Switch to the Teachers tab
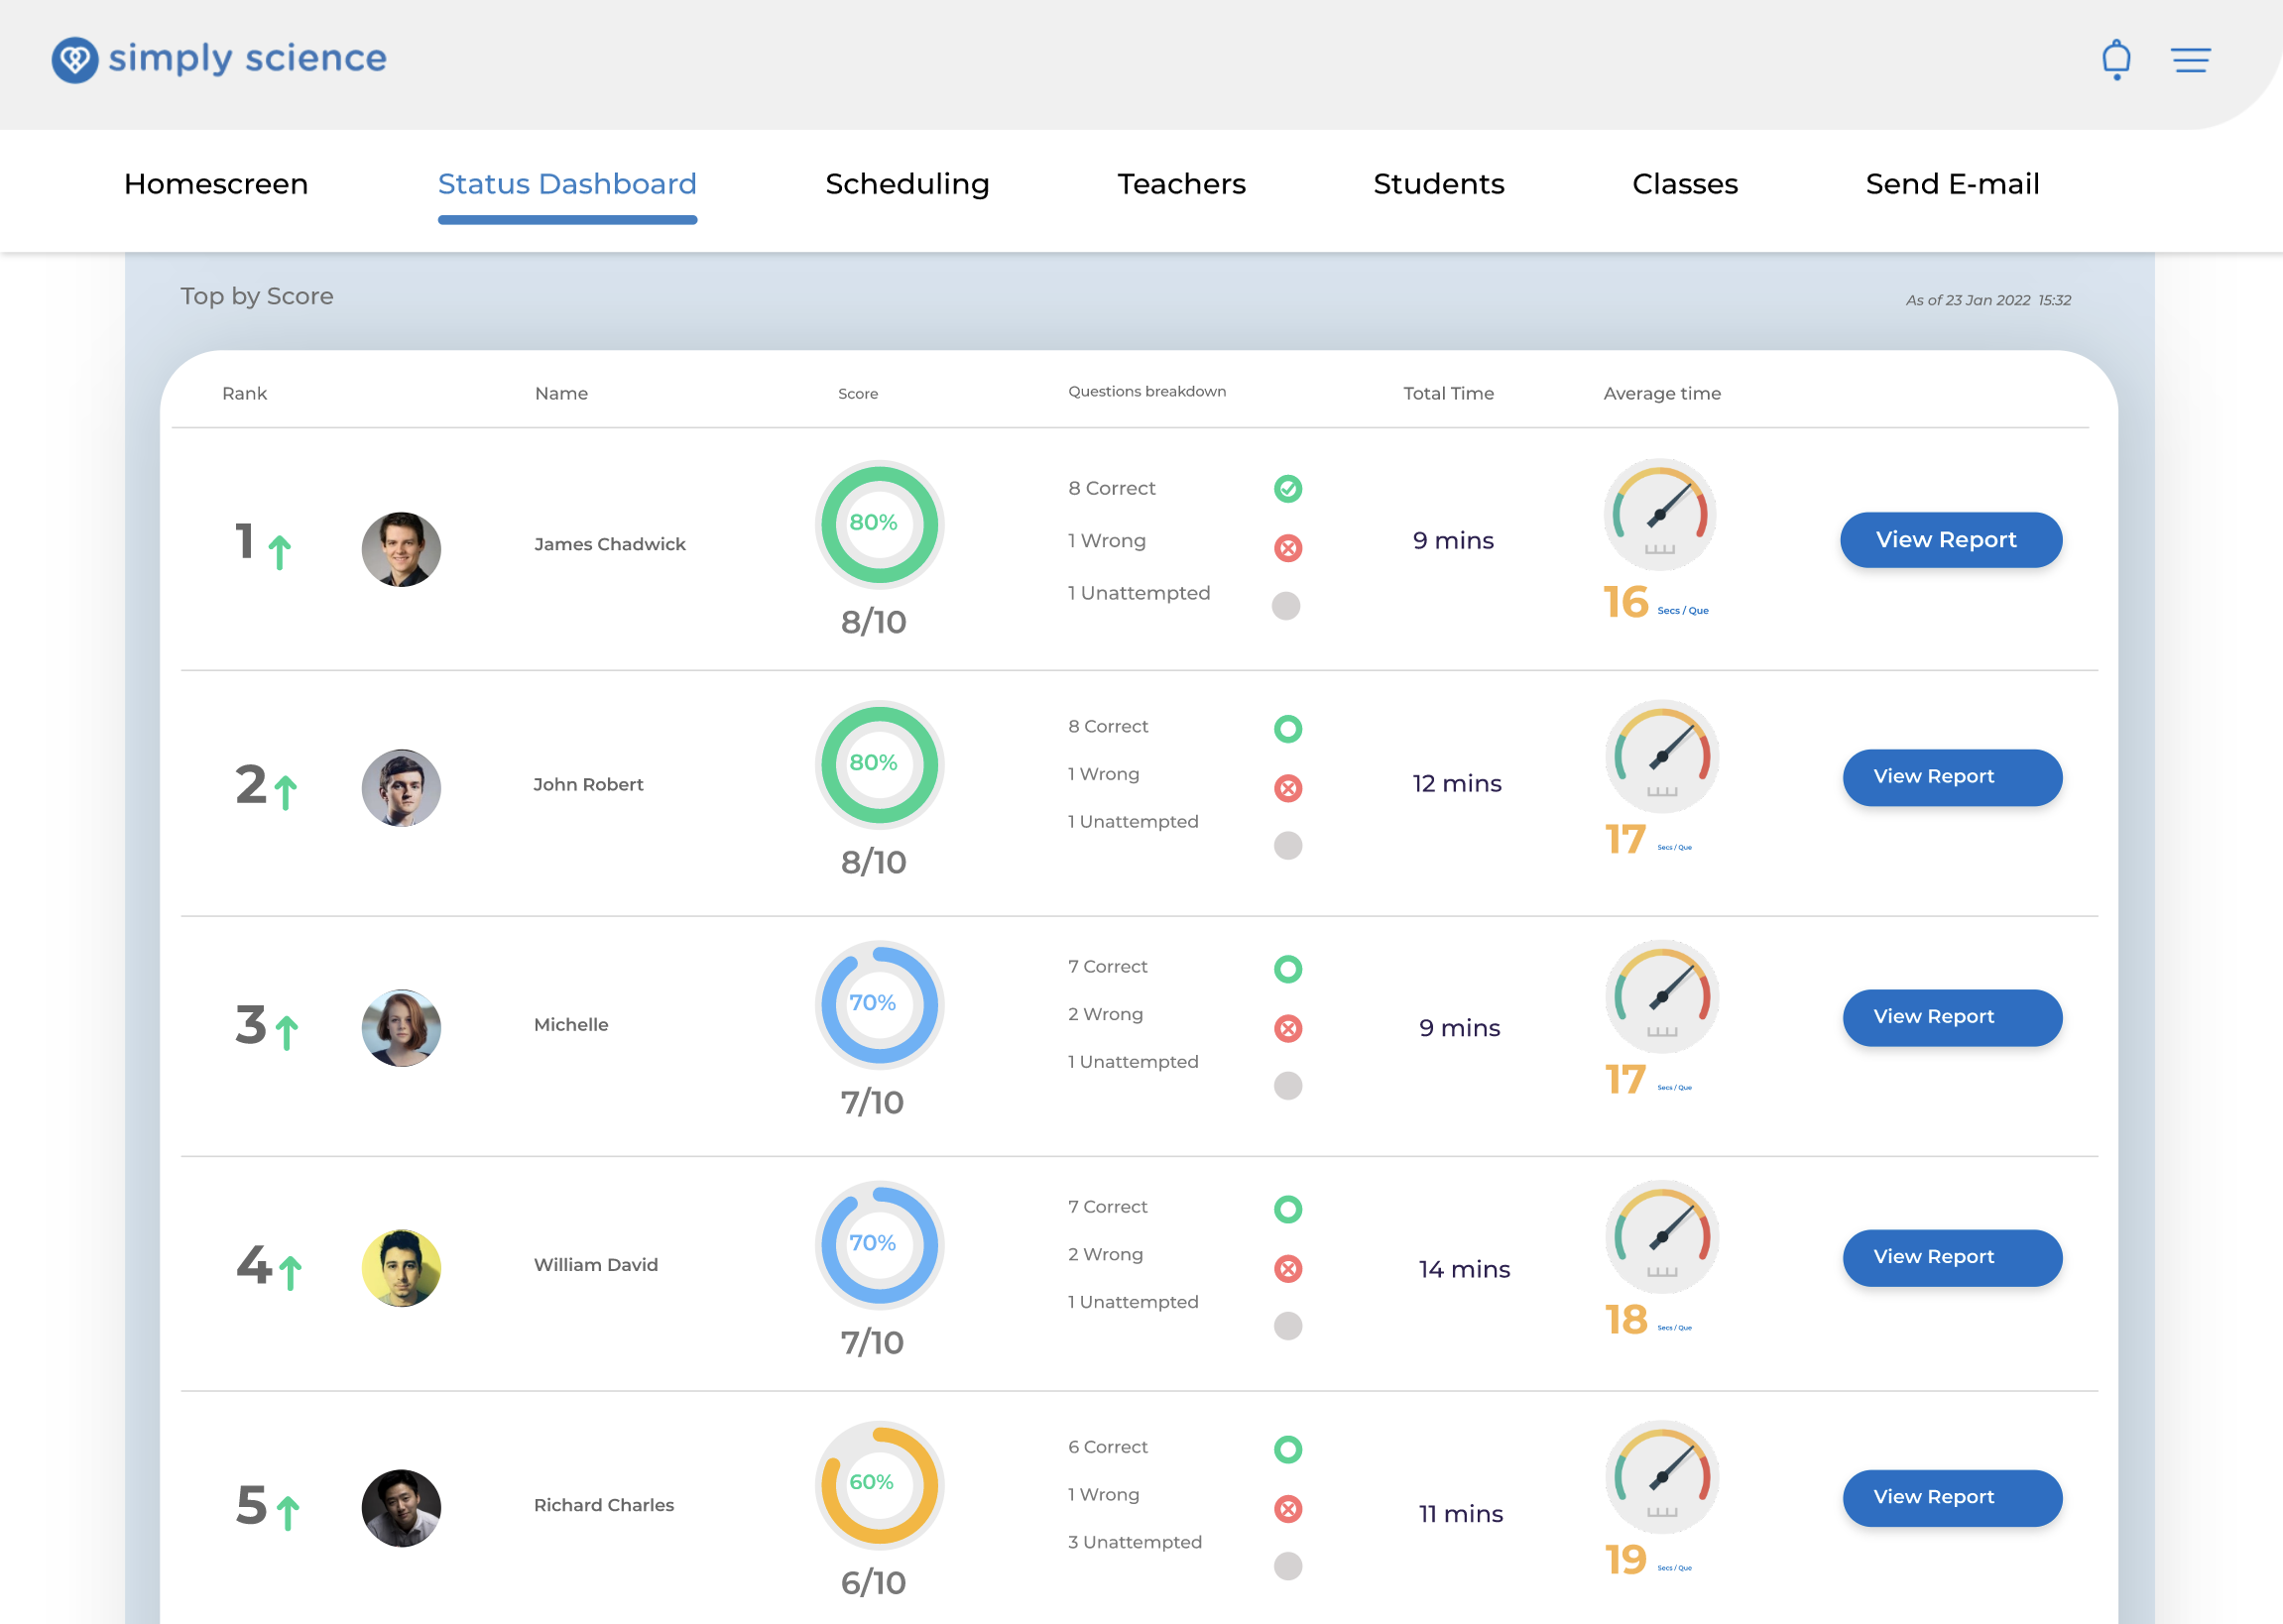The height and width of the screenshot is (1624, 2283). [x=1181, y=184]
